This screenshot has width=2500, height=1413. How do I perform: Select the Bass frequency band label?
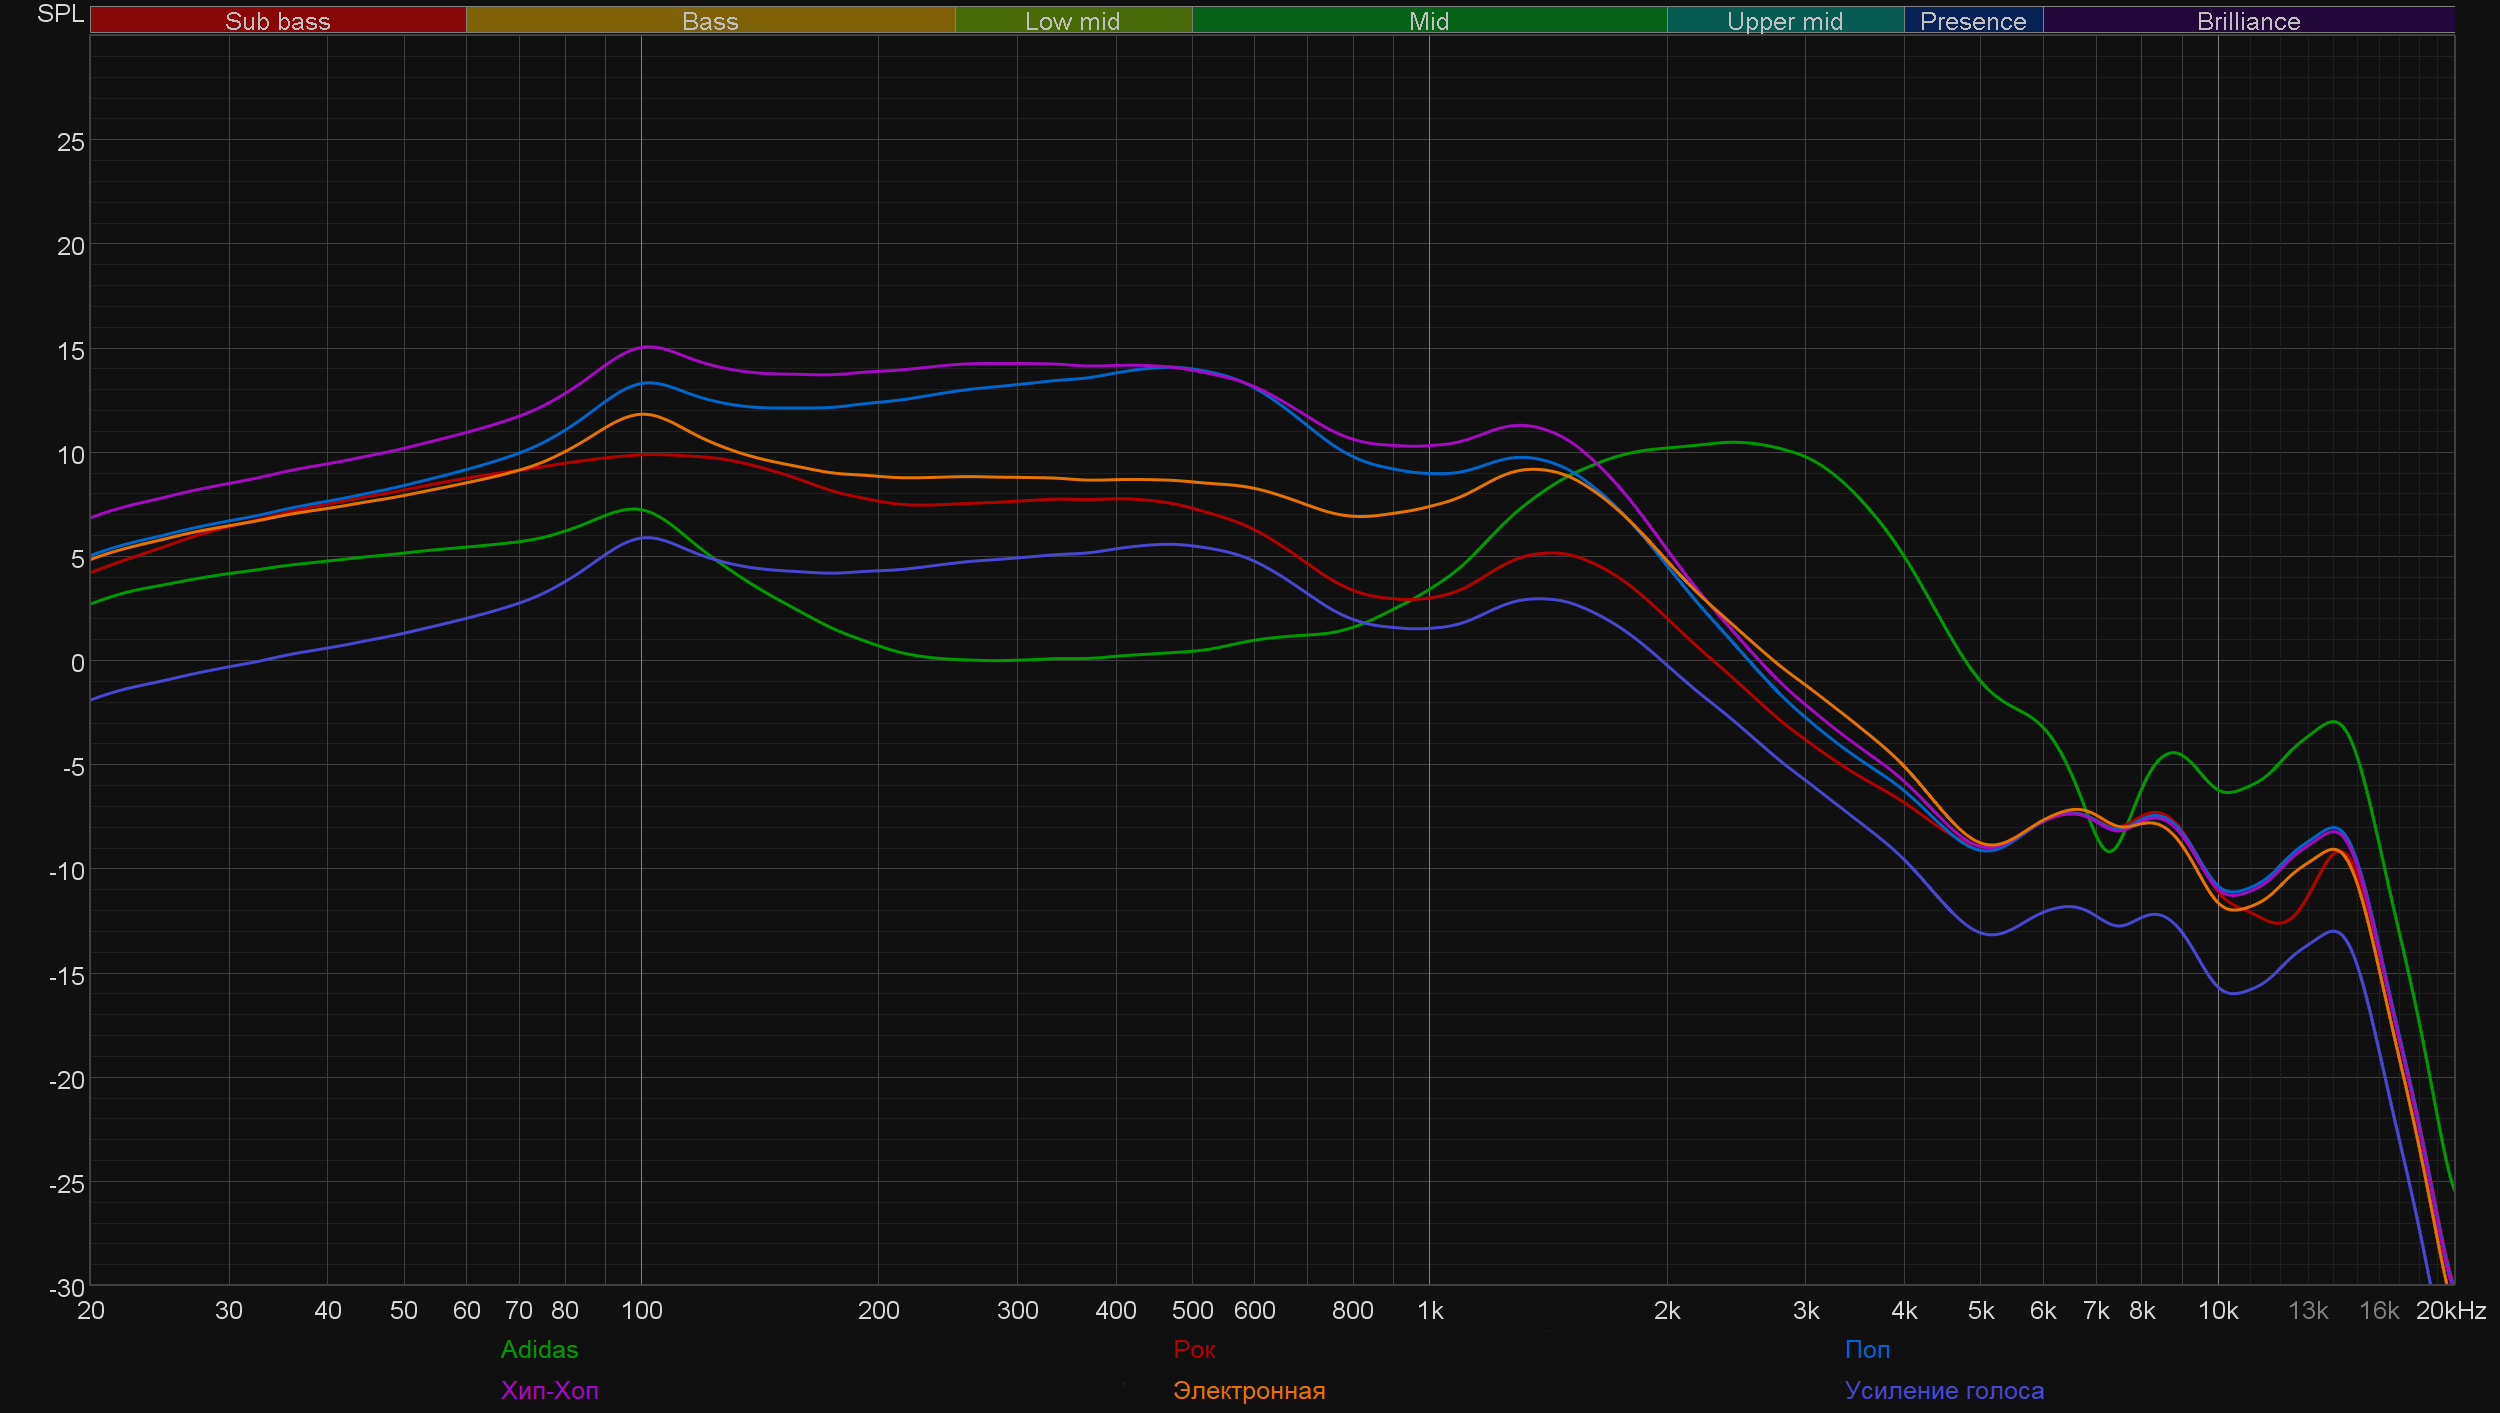click(x=710, y=21)
